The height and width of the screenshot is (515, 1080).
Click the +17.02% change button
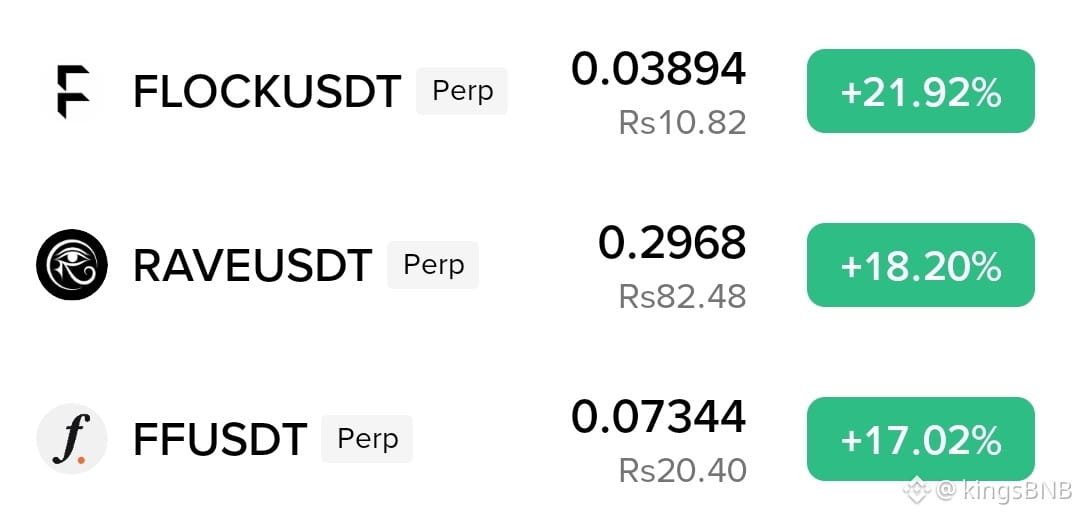(921, 439)
